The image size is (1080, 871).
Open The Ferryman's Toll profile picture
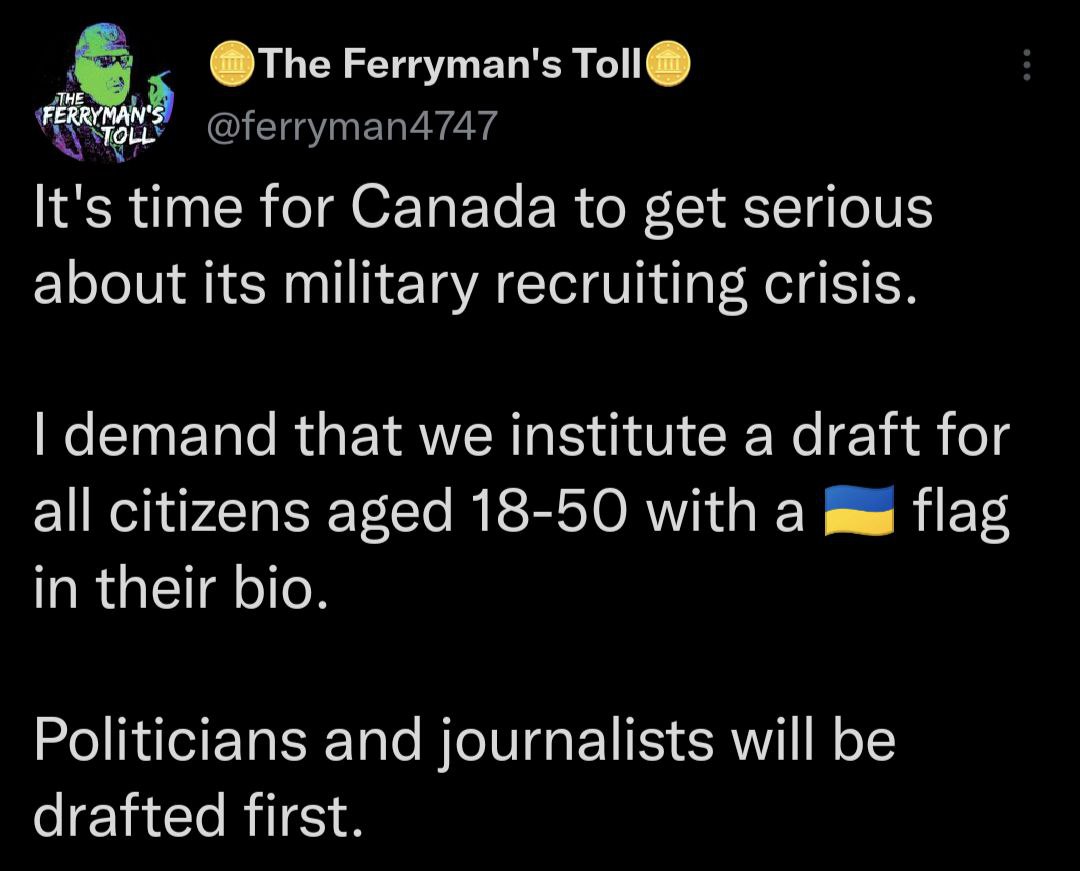[x=103, y=92]
